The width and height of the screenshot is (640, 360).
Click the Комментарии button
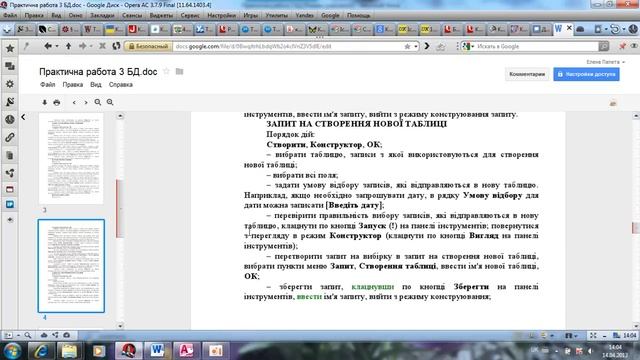coord(527,74)
